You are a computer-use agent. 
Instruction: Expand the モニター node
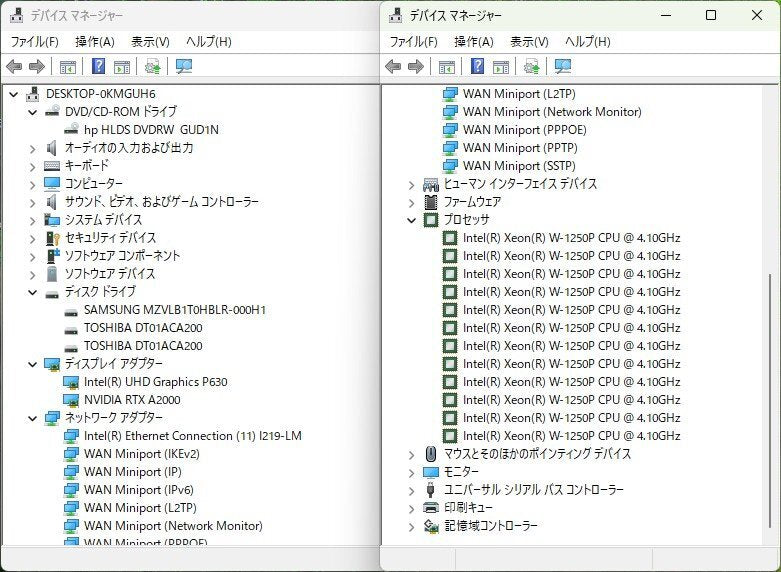(x=411, y=472)
